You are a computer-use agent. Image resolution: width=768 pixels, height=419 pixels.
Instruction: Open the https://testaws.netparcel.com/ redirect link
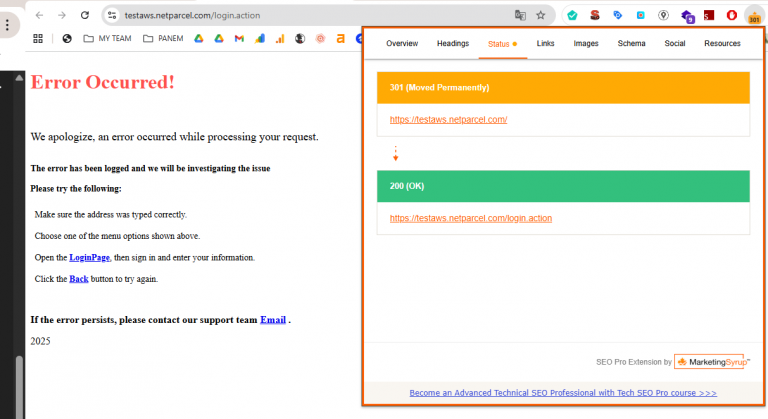[449, 119]
